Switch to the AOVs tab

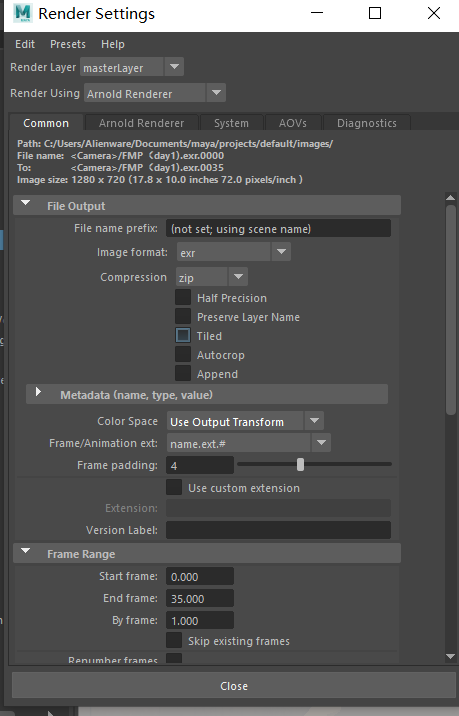click(293, 123)
